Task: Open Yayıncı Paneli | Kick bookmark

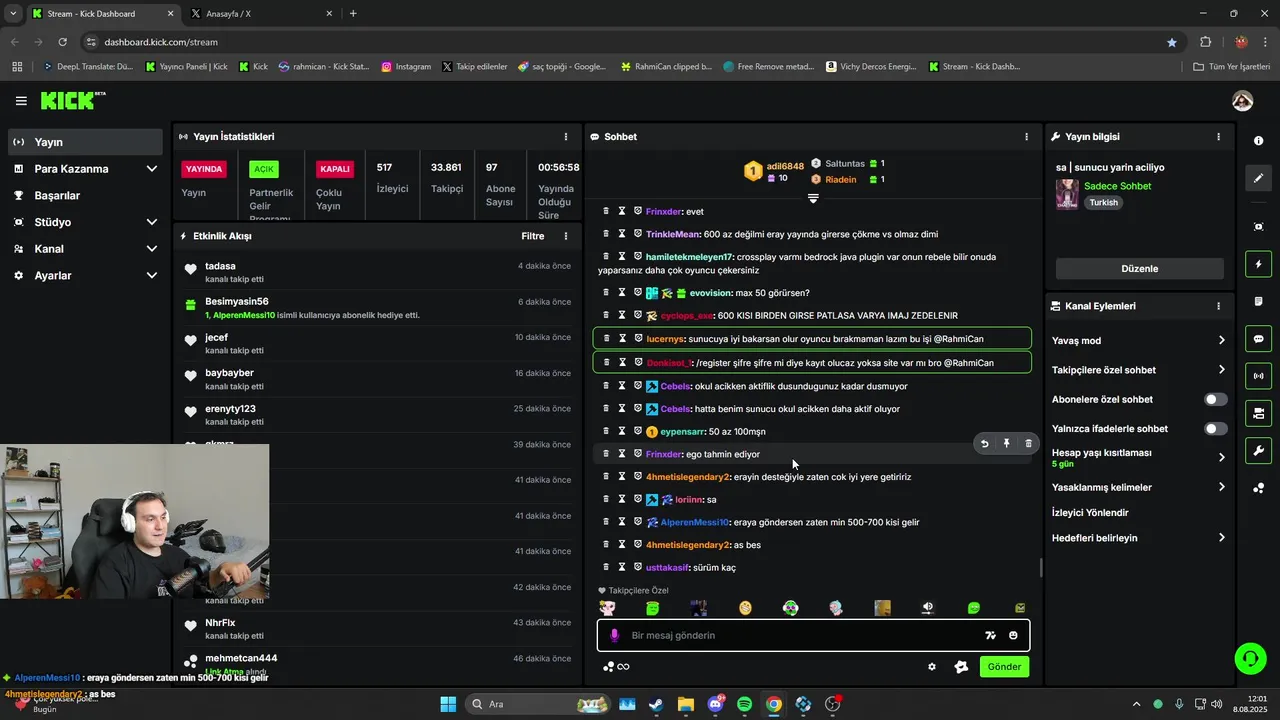Action: tap(187, 66)
